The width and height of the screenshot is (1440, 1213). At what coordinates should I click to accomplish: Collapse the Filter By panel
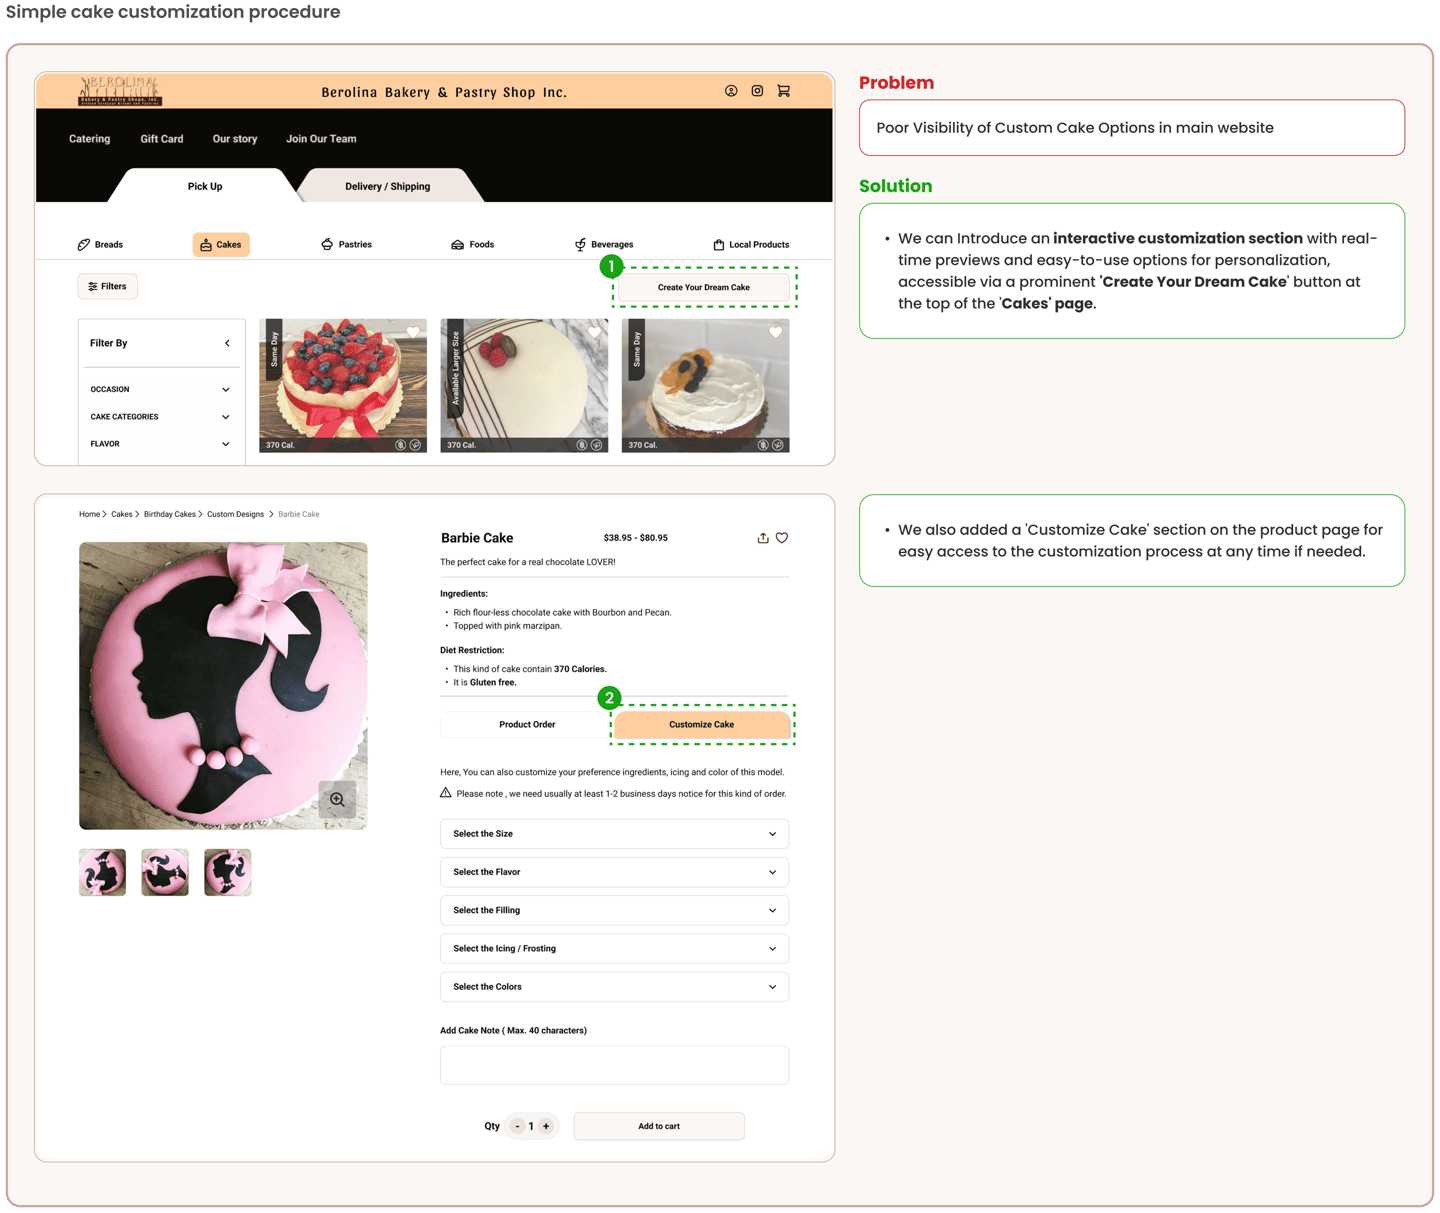coord(227,343)
